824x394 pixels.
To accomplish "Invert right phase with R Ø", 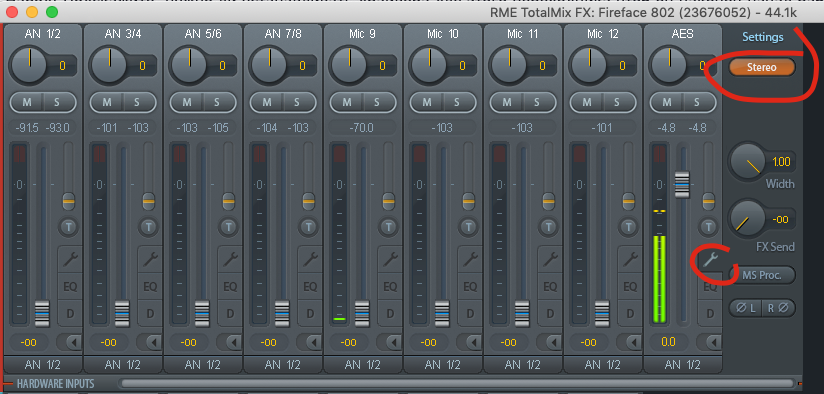I will [x=778, y=308].
